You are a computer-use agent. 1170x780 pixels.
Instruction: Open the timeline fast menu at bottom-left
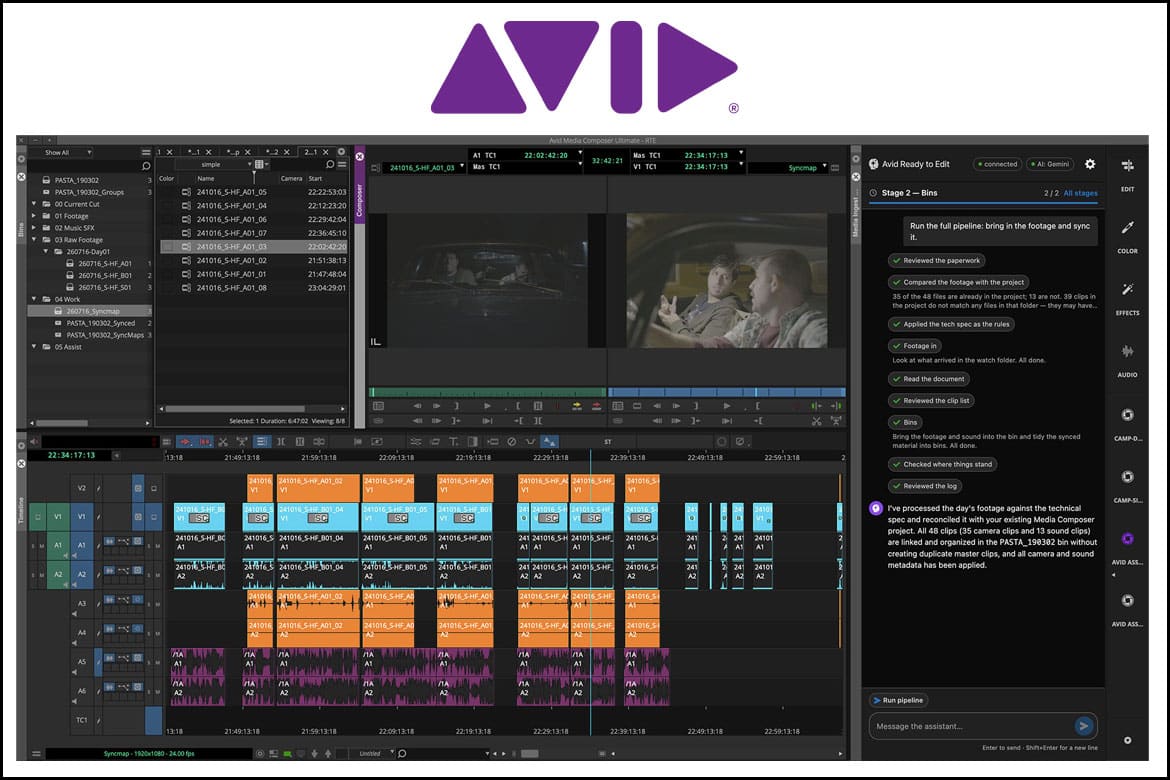pos(36,754)
